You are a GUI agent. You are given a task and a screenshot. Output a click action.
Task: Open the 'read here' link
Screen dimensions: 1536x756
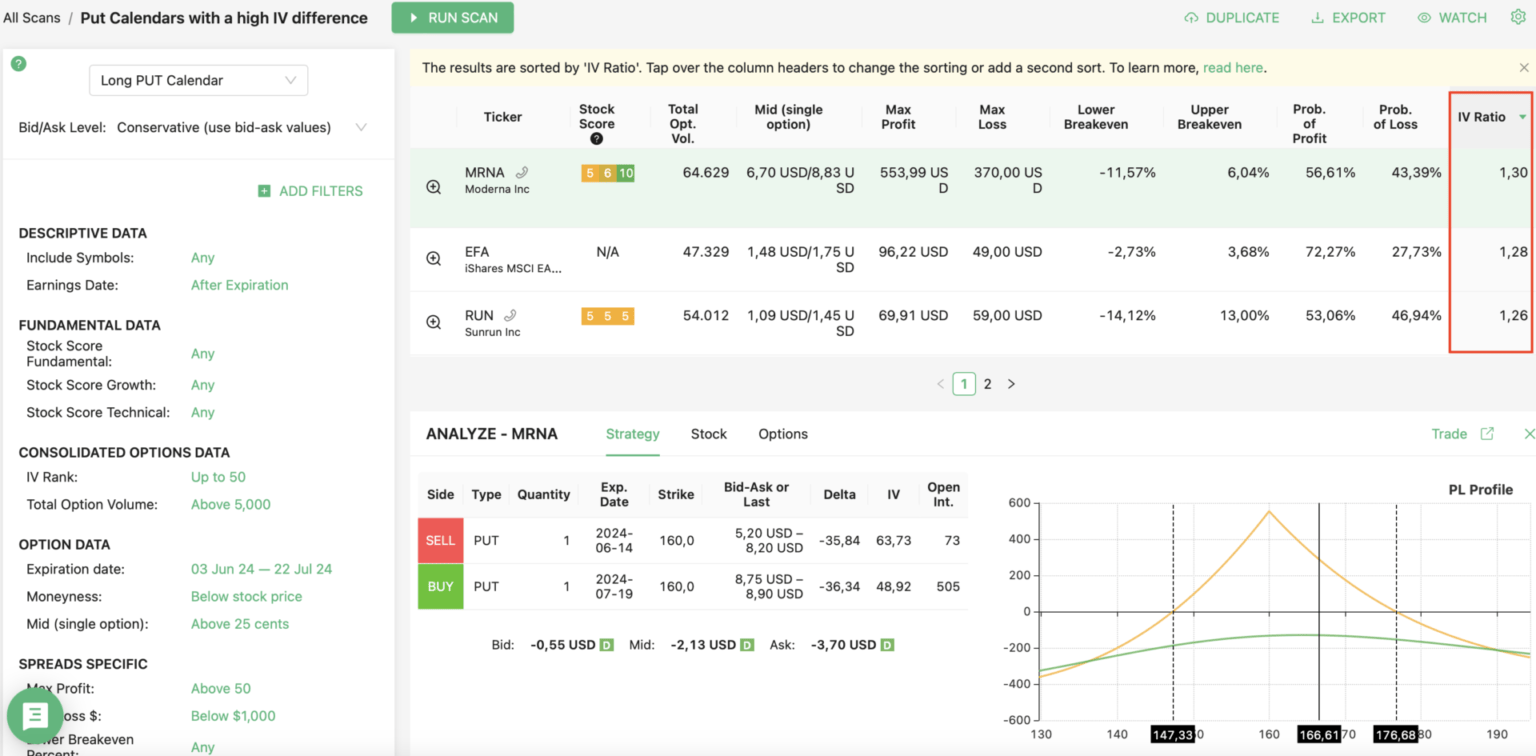click(1233, 68)
